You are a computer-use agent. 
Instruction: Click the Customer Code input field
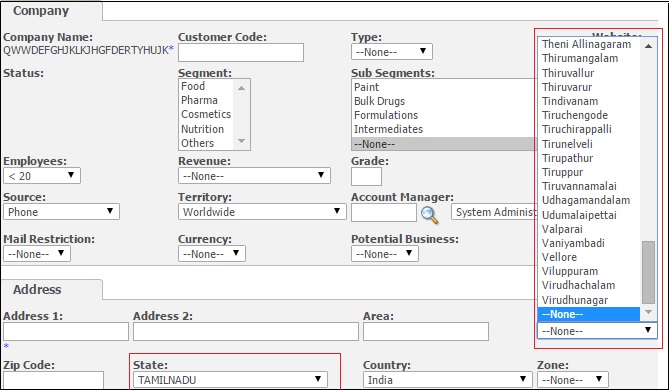pos(241,52)
